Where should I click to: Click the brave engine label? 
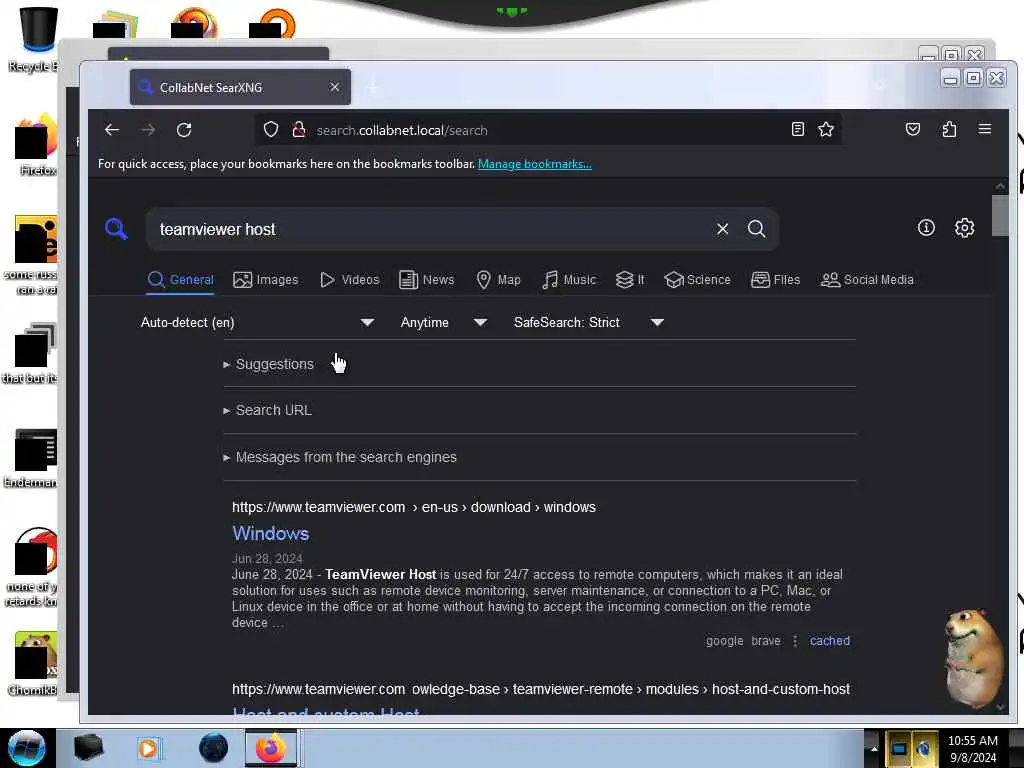pyautogui.click(x=766, y=641)
